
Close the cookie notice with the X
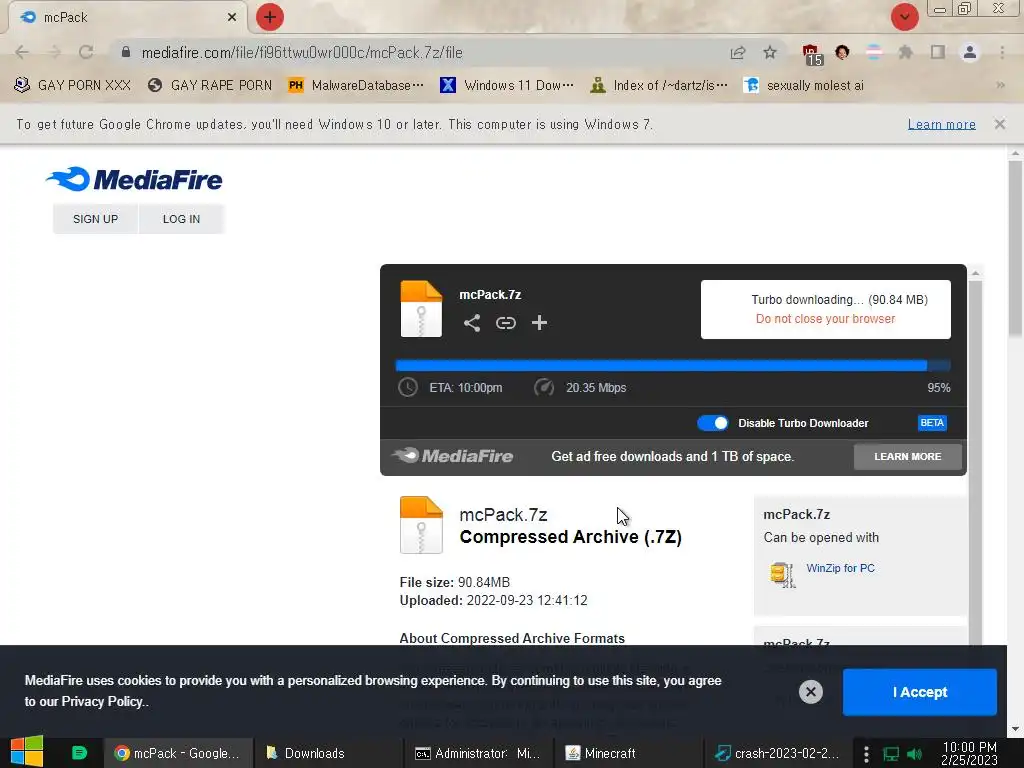coord(810,692)
